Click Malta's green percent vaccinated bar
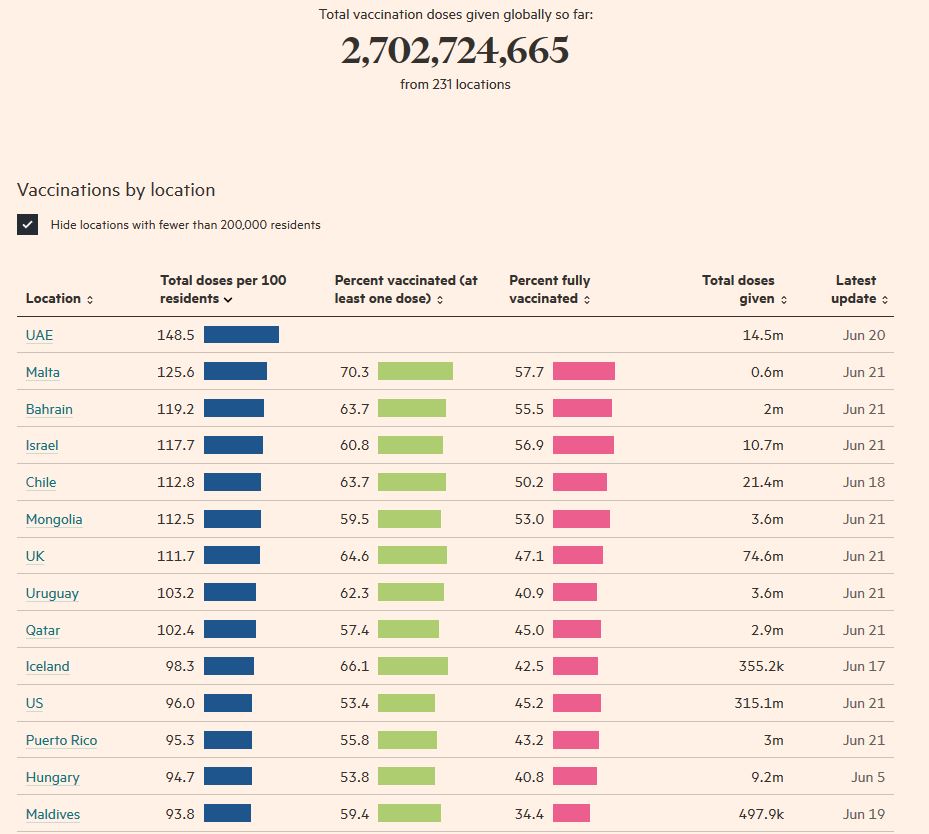Screen dimensions: 929x834 (415, 372)
